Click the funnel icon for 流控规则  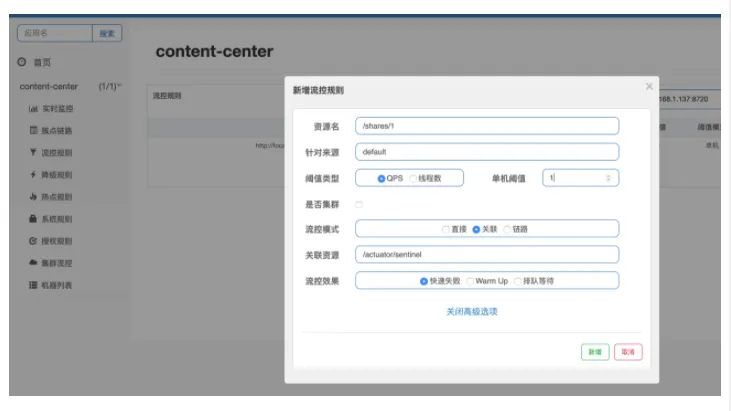[x=33, y=152]
